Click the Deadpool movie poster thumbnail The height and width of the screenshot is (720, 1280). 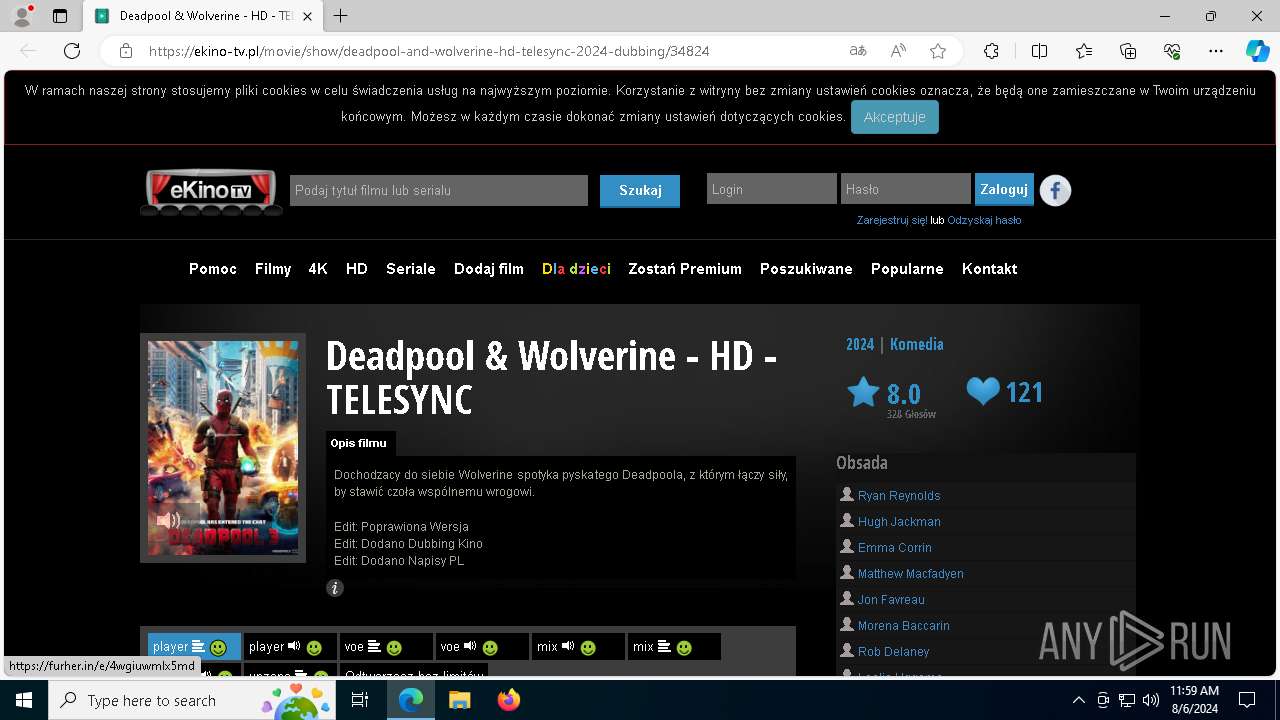coord(223,448)
